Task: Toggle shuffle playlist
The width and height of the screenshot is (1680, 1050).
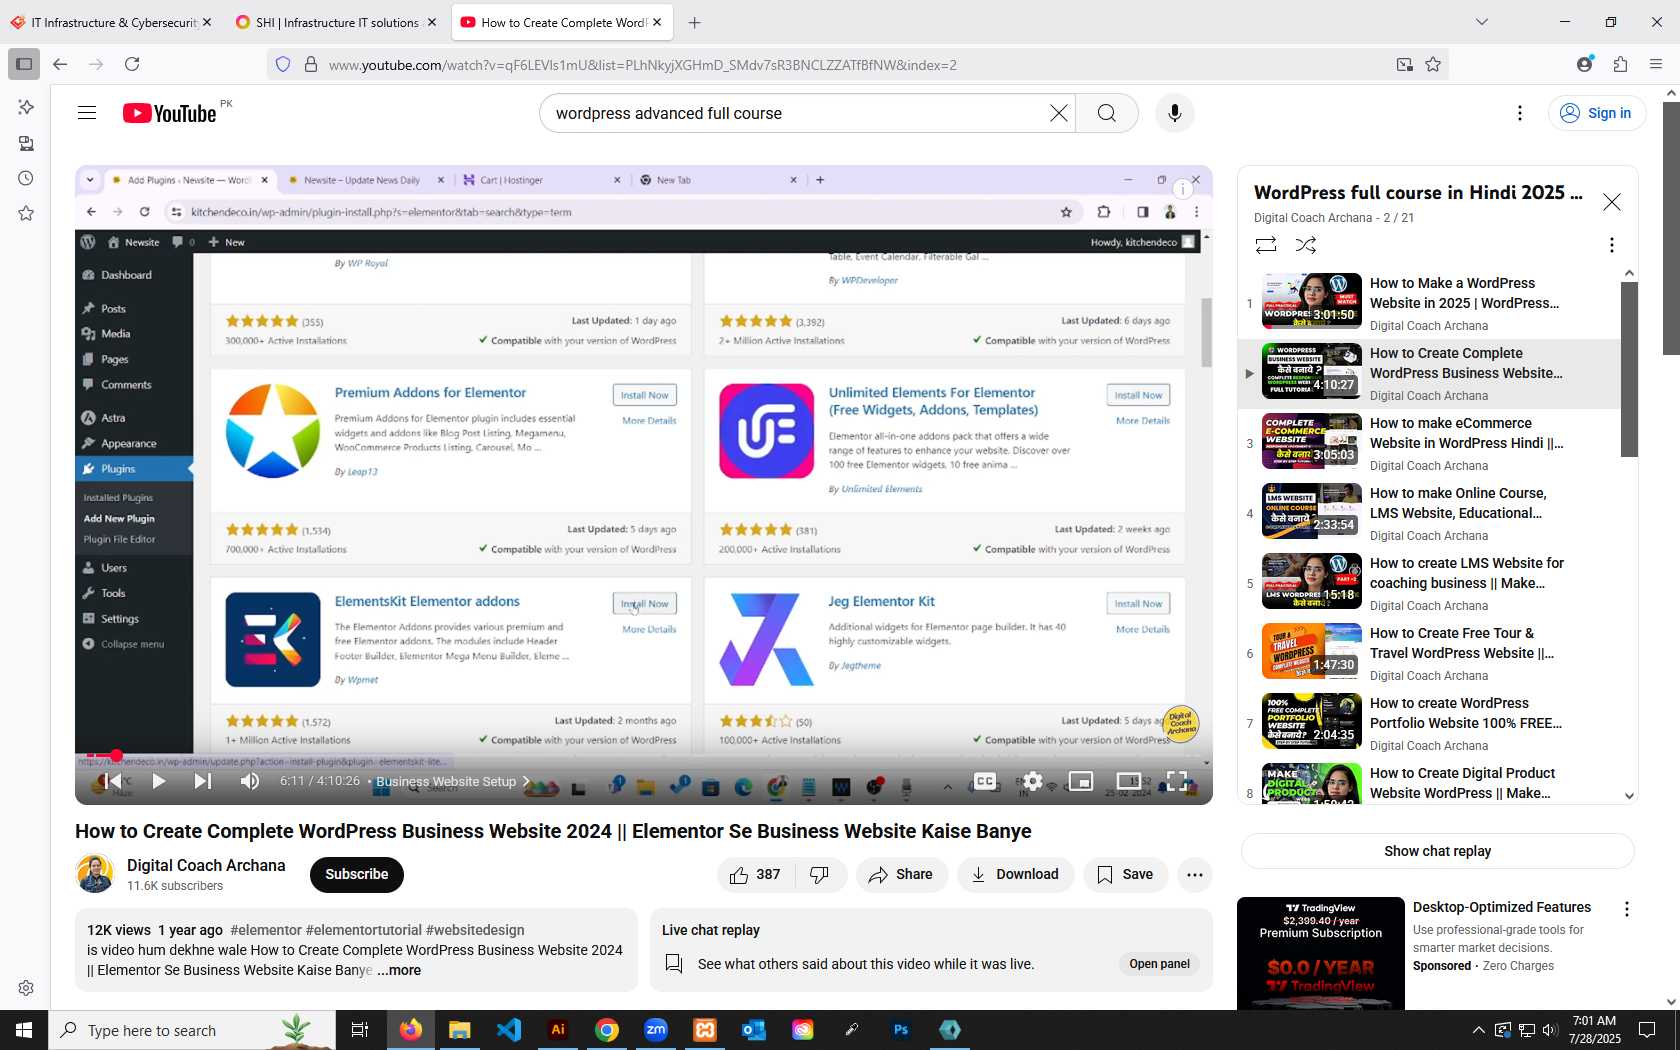Action: coord(1306,245)
